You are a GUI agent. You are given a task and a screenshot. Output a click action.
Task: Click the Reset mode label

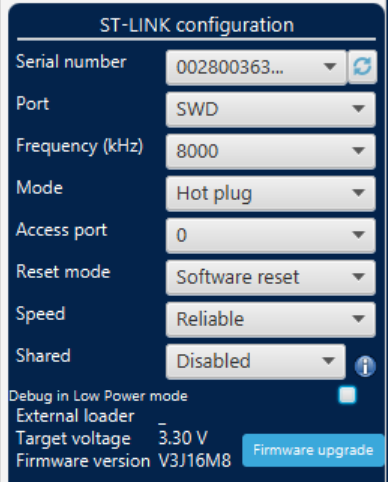click(63, 272)
